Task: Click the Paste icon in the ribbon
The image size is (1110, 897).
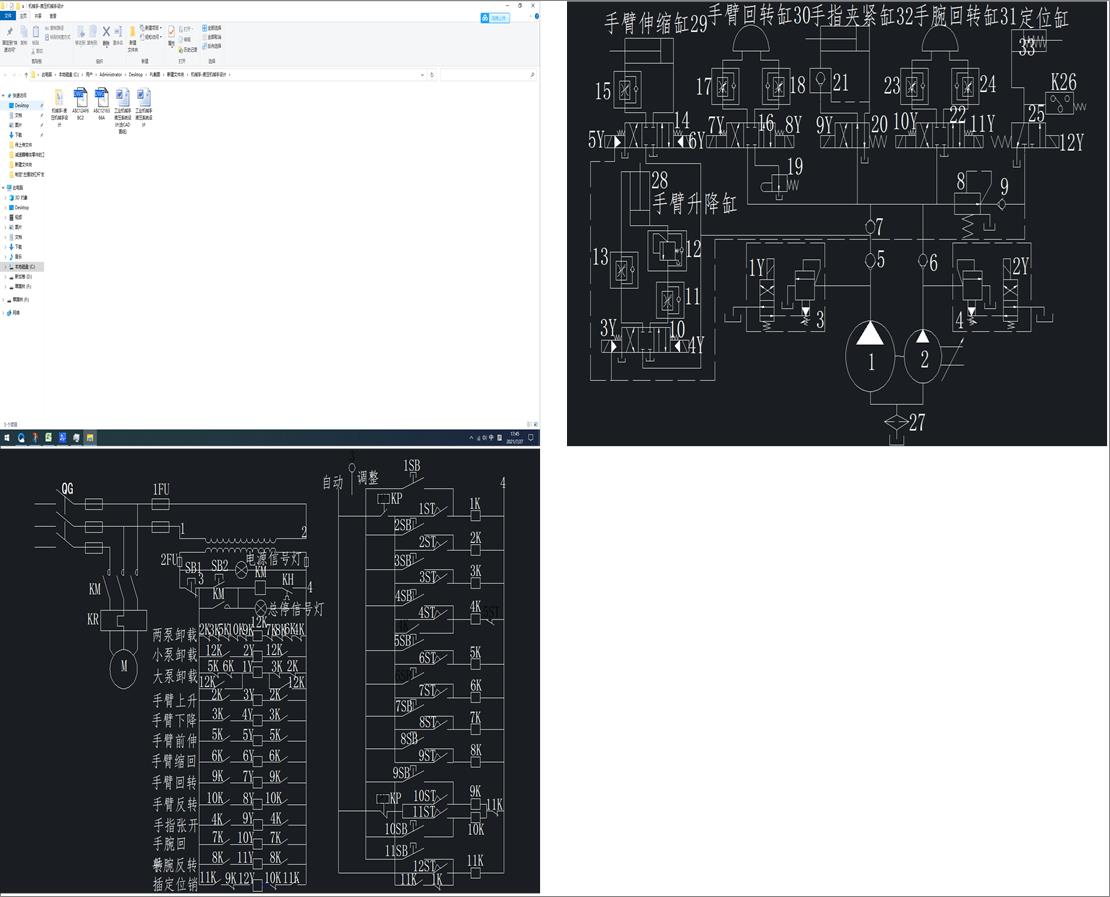Action: click(35, 32)
